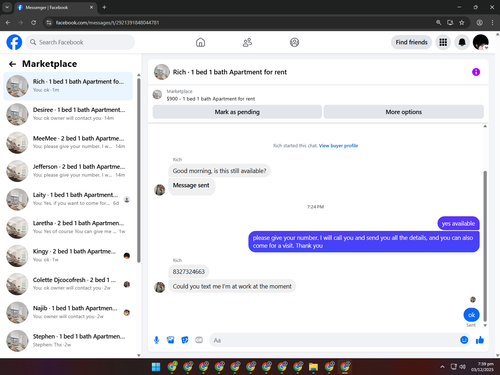Open a new browser tab
Viewport: 500px width, 375px height.
104,7
